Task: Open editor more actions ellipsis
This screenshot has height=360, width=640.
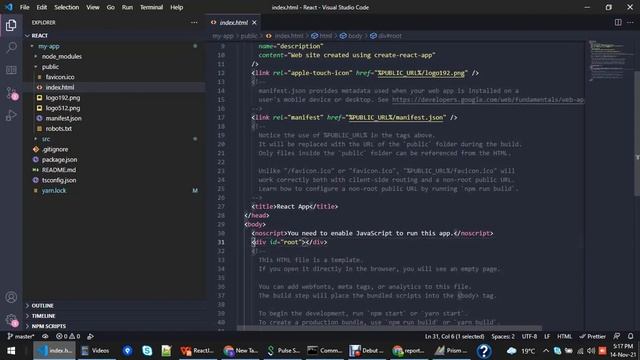Action: point(630,22)
